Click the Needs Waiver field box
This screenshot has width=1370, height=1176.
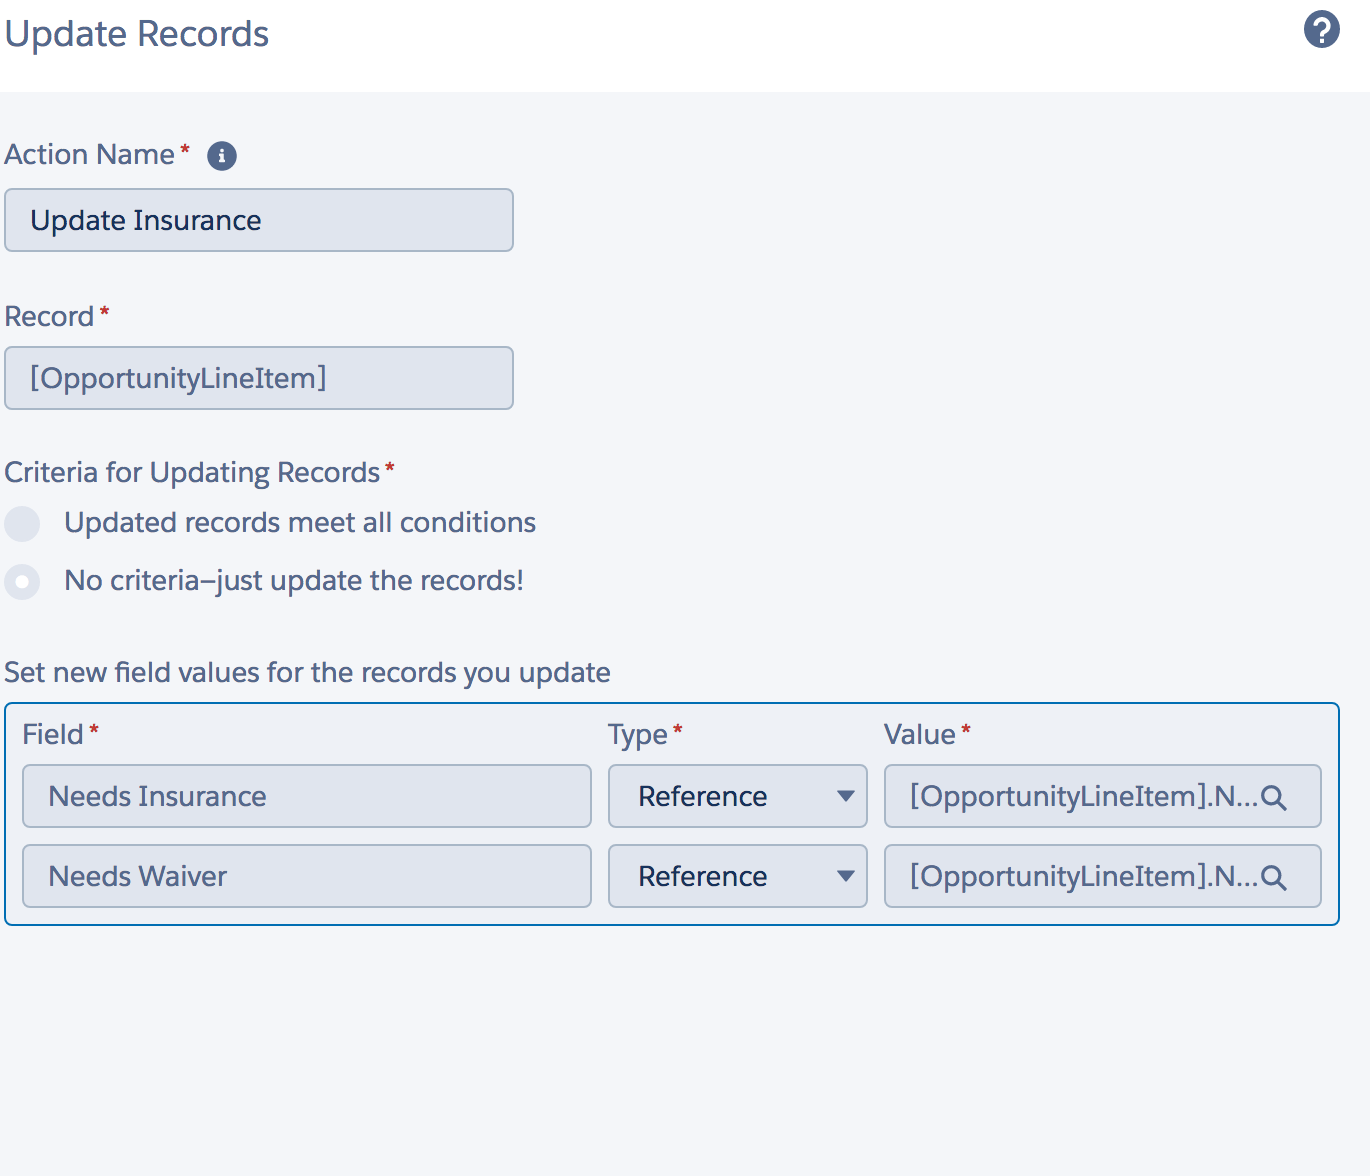pyautogui.click(x=306, y=876)
